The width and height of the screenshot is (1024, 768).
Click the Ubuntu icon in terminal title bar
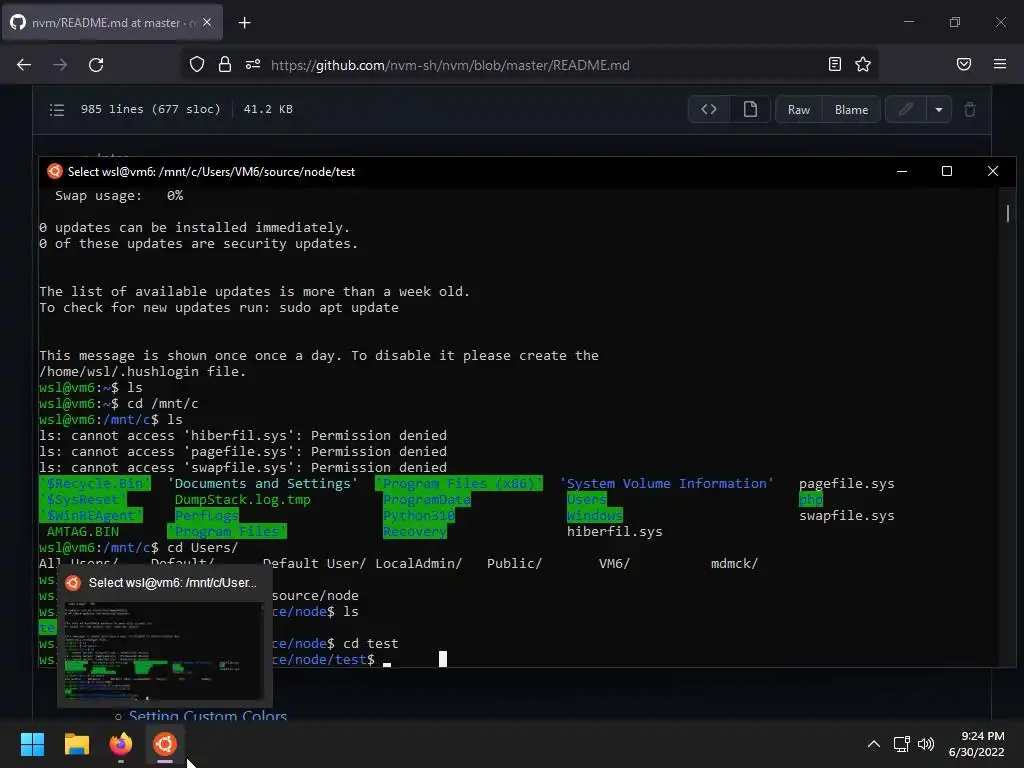click(x=55, y=171)
